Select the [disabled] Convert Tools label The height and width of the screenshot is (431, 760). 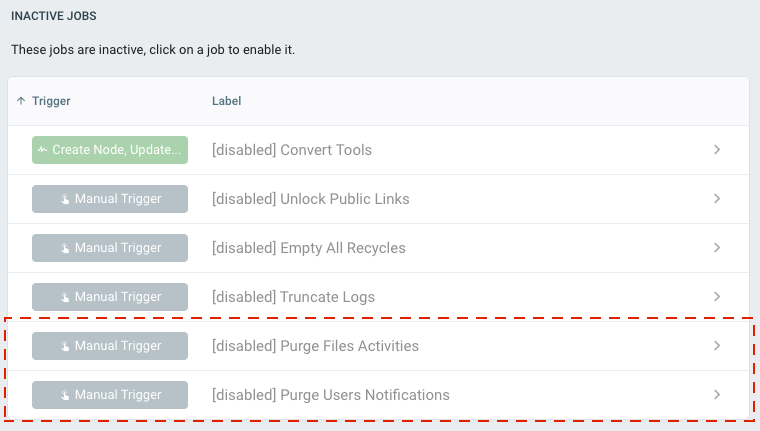pyautogui.click(x=292, y=150)
